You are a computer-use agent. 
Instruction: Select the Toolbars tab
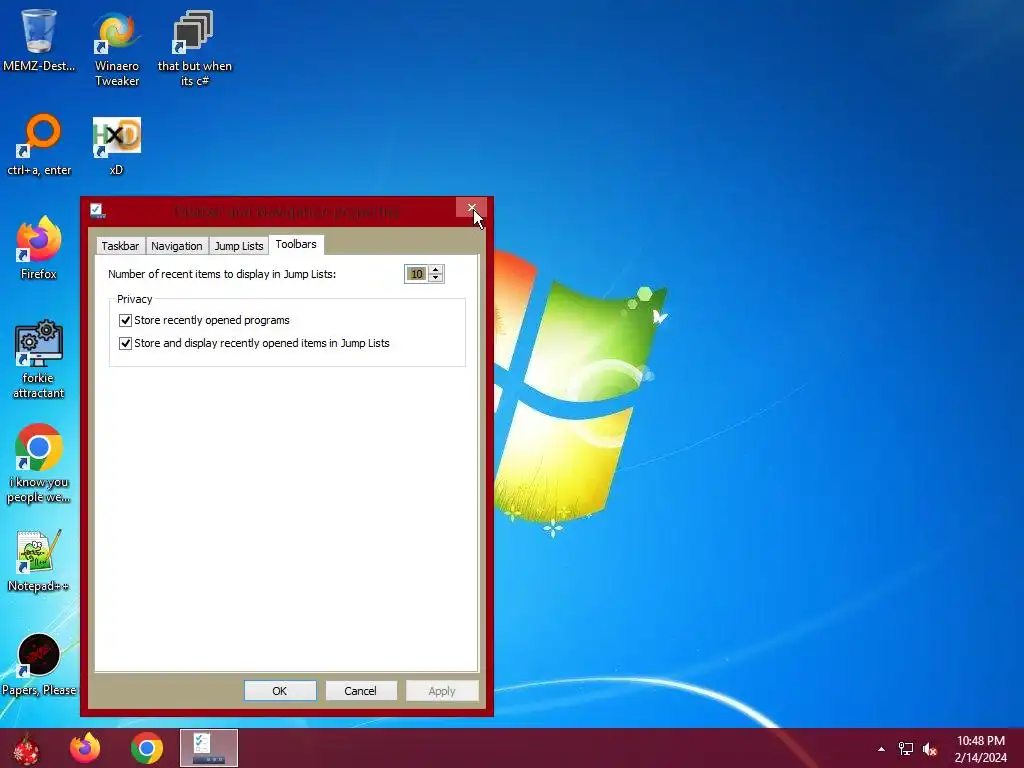296,244
